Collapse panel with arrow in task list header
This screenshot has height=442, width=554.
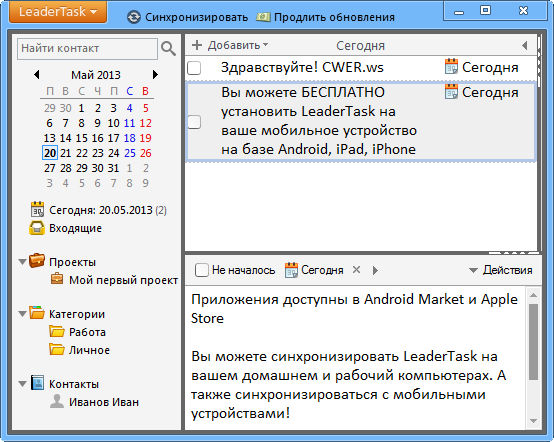click(525, 45)
